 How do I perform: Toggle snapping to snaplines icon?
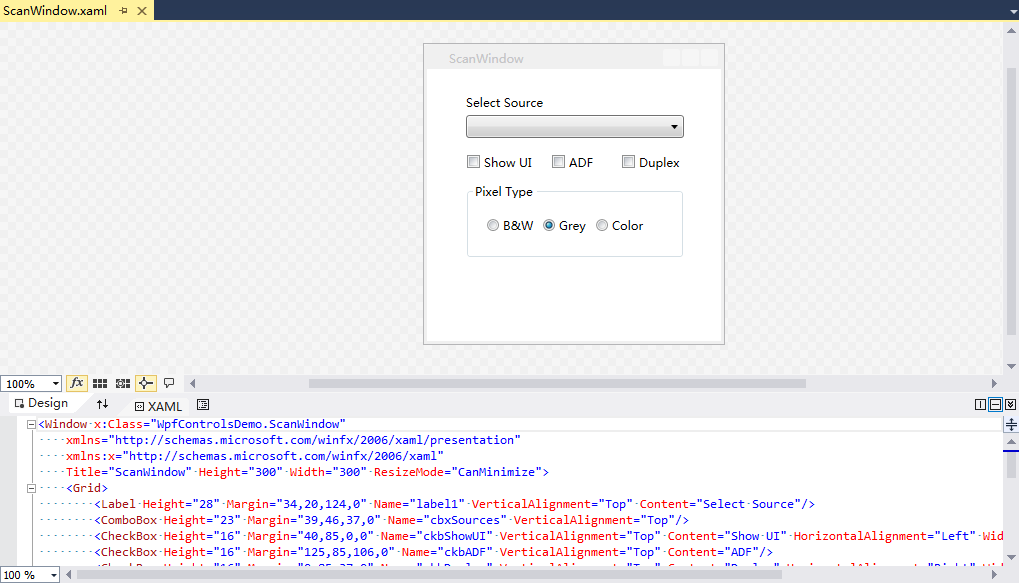click(146, 383)
